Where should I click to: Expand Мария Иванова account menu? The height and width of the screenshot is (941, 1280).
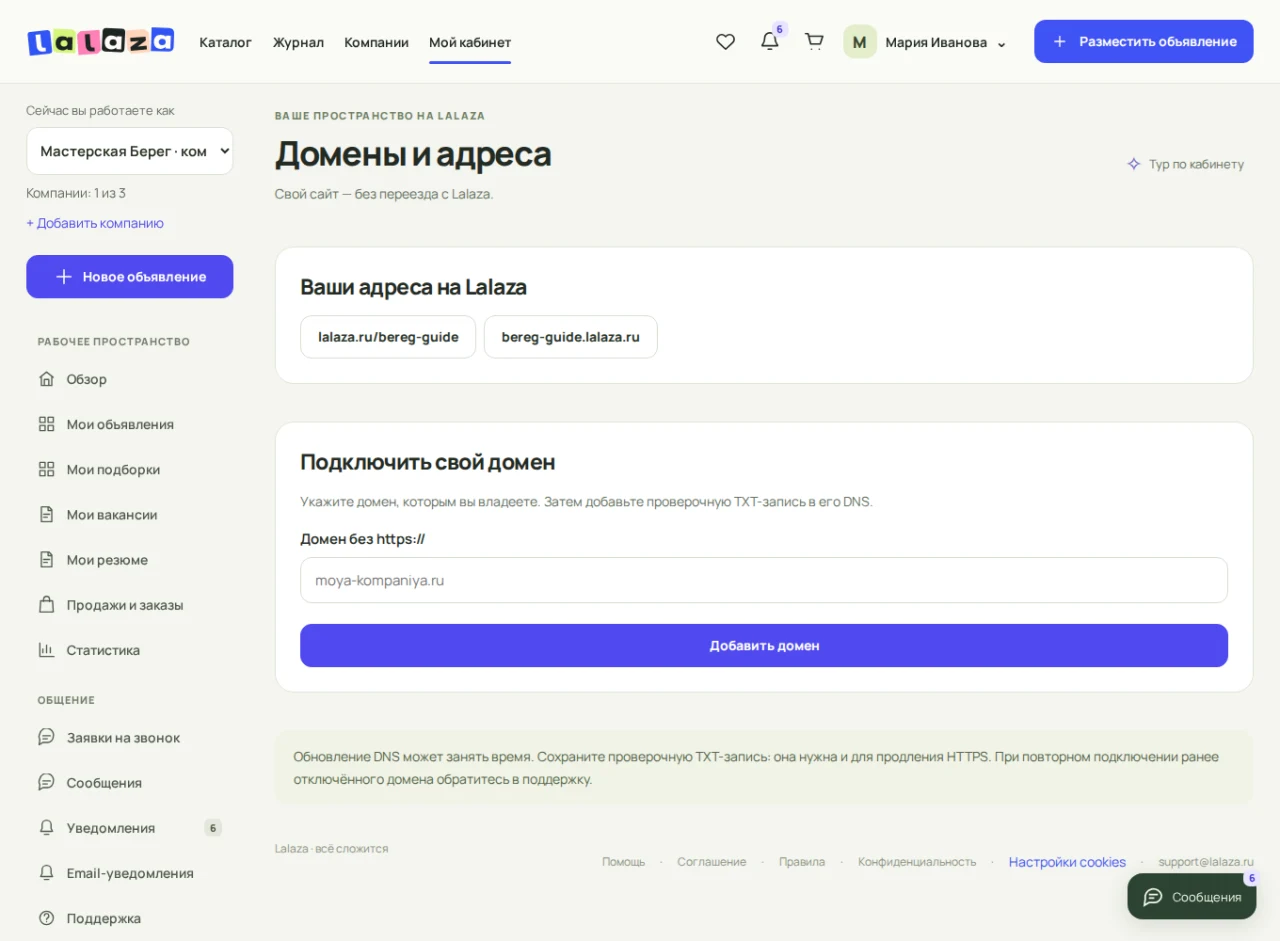tap(945, 42)
